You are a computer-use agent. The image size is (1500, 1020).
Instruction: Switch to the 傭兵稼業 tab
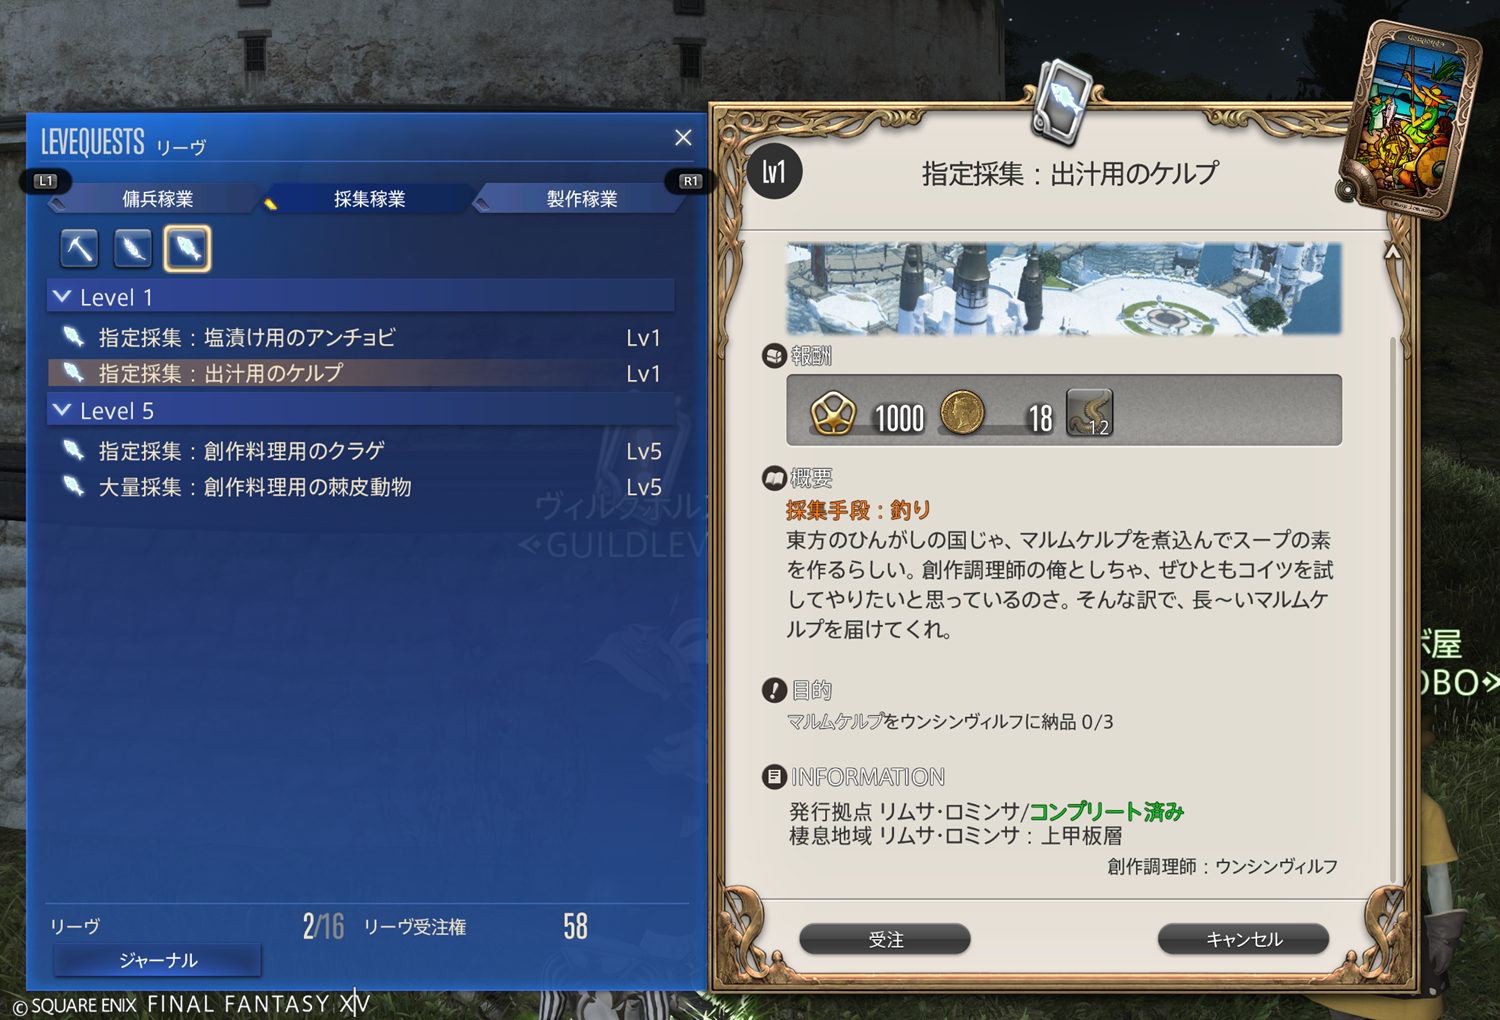click(157, 198)
